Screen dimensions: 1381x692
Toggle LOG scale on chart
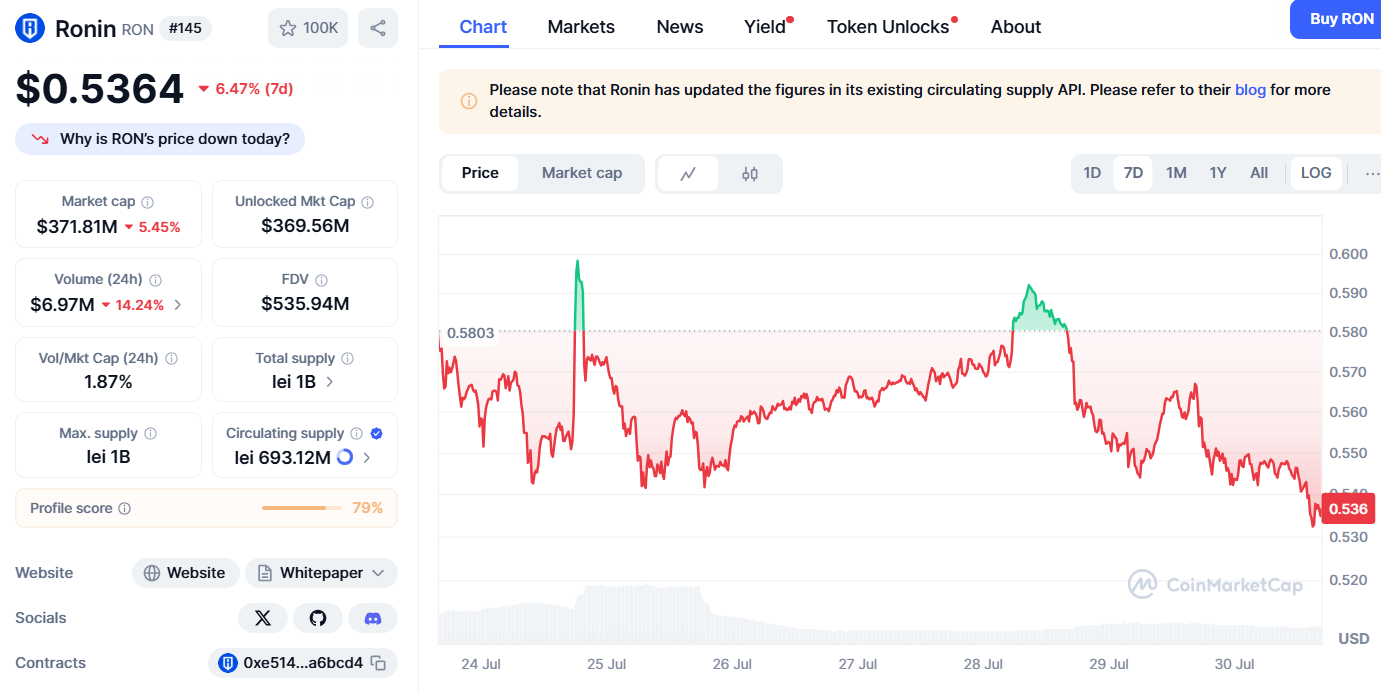click(1316, 173)
